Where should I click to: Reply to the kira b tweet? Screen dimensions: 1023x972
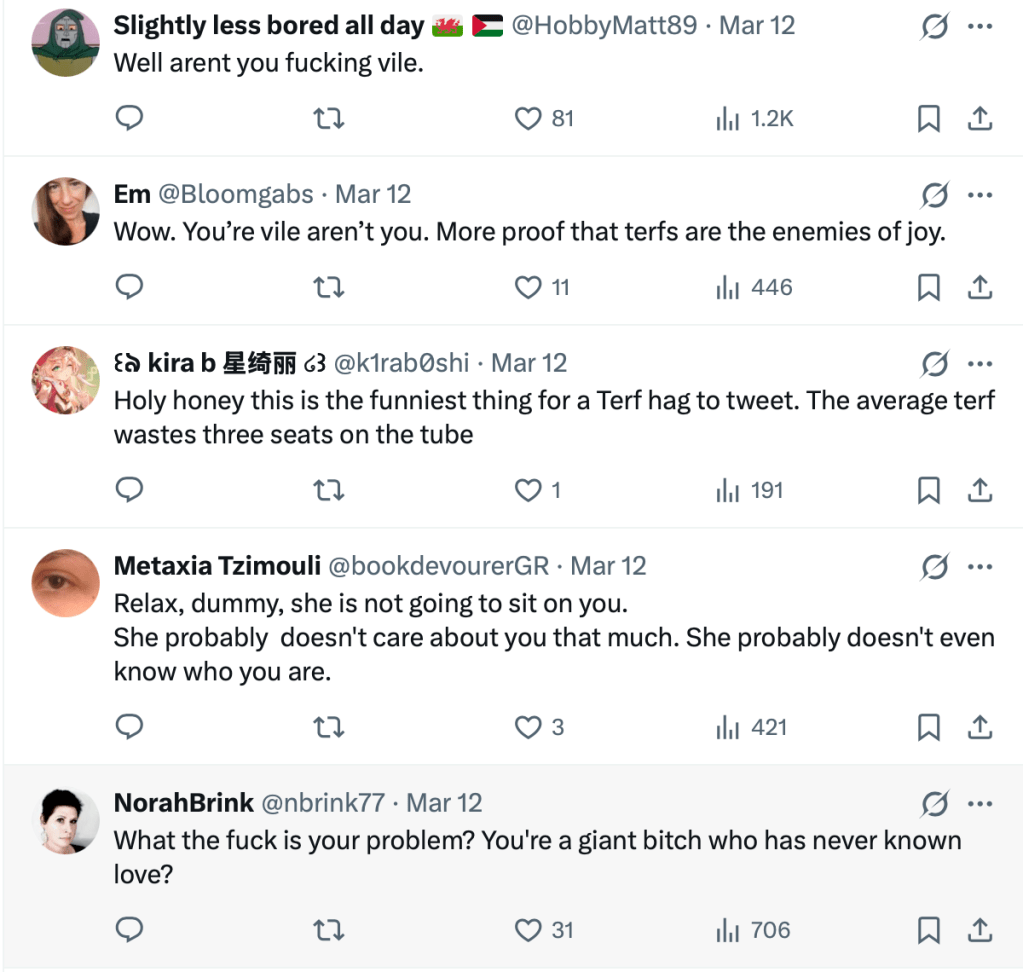coord(130,491)
